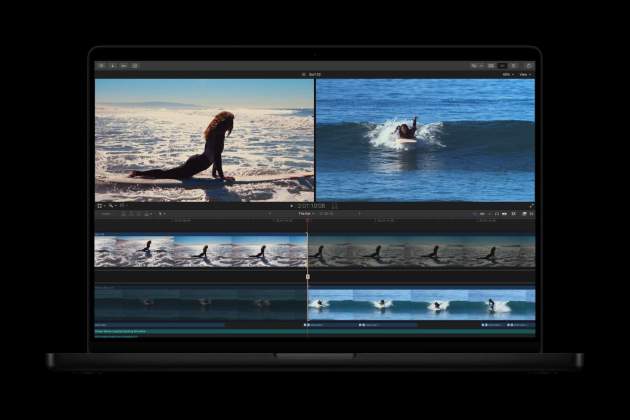Toggle solo selected clips
Image resolution: width=630 pixels, height=420 pixels.
coord(497,214)
